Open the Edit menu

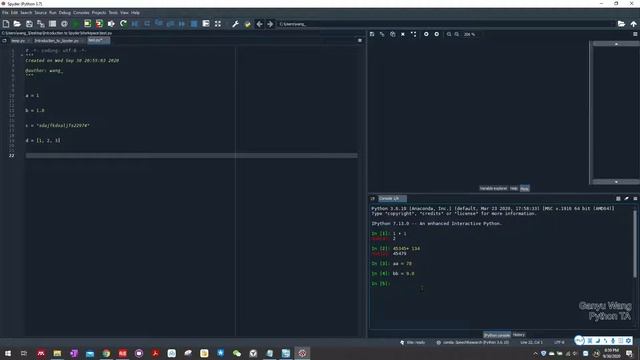[14, 13]
